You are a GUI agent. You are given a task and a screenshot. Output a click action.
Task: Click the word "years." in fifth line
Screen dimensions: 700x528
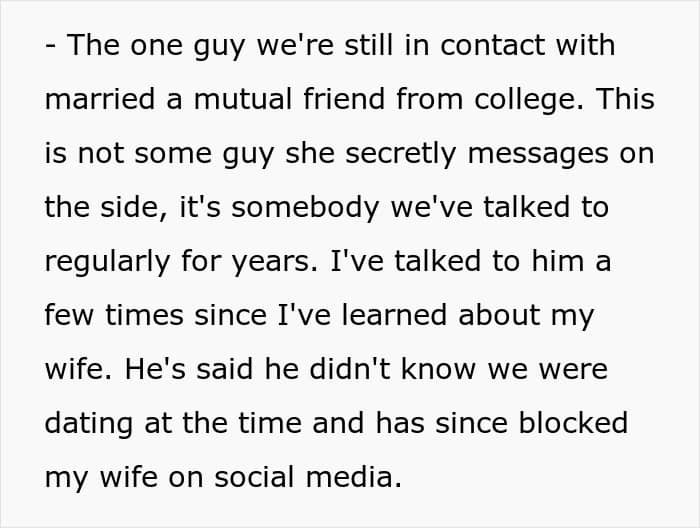pos(274,264)
